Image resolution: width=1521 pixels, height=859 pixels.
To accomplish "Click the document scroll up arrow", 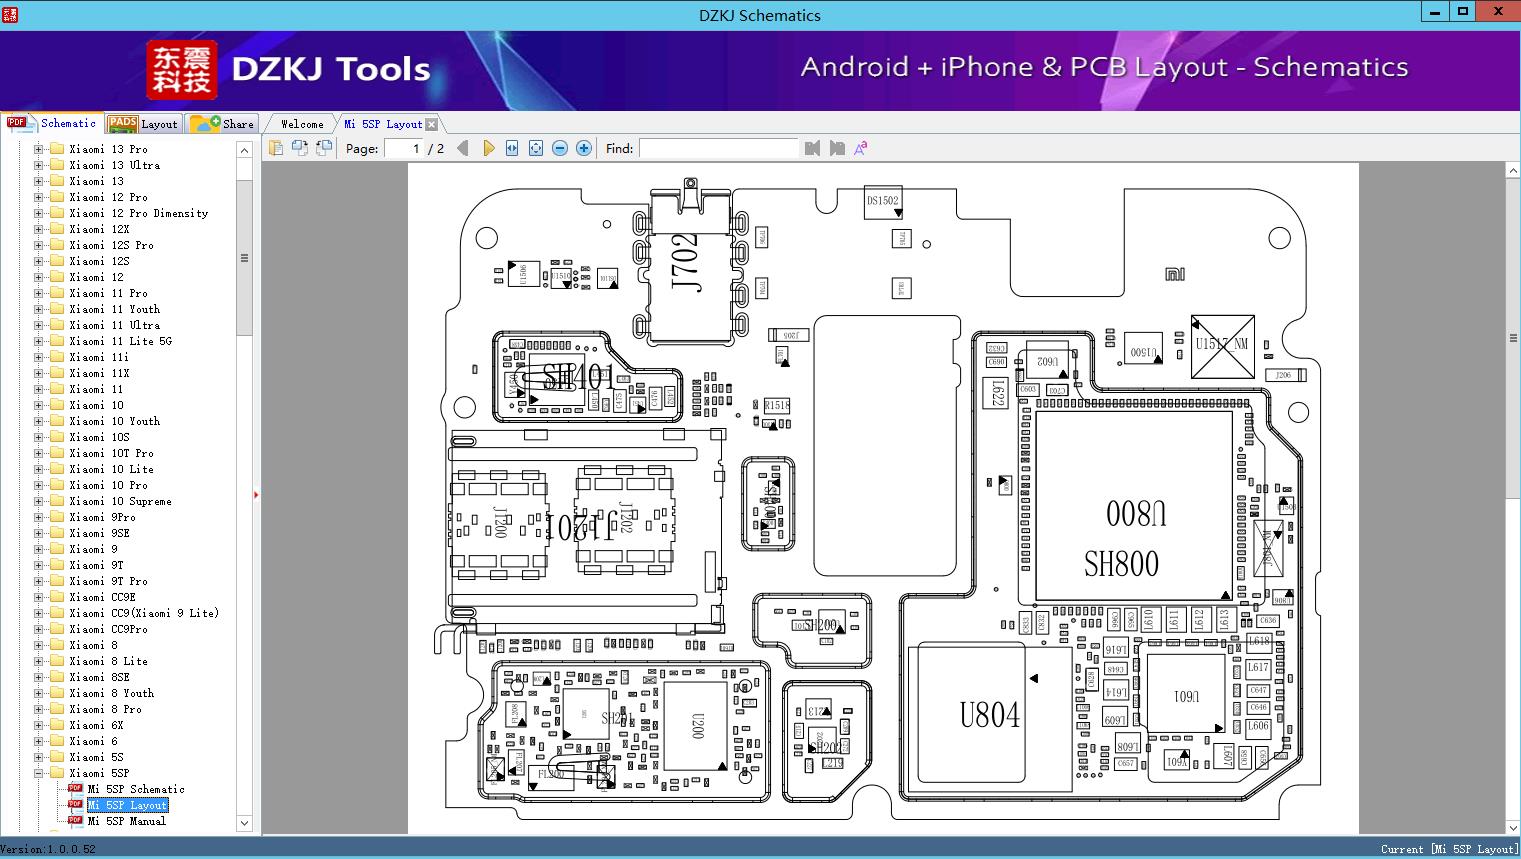I will 1513,171.
